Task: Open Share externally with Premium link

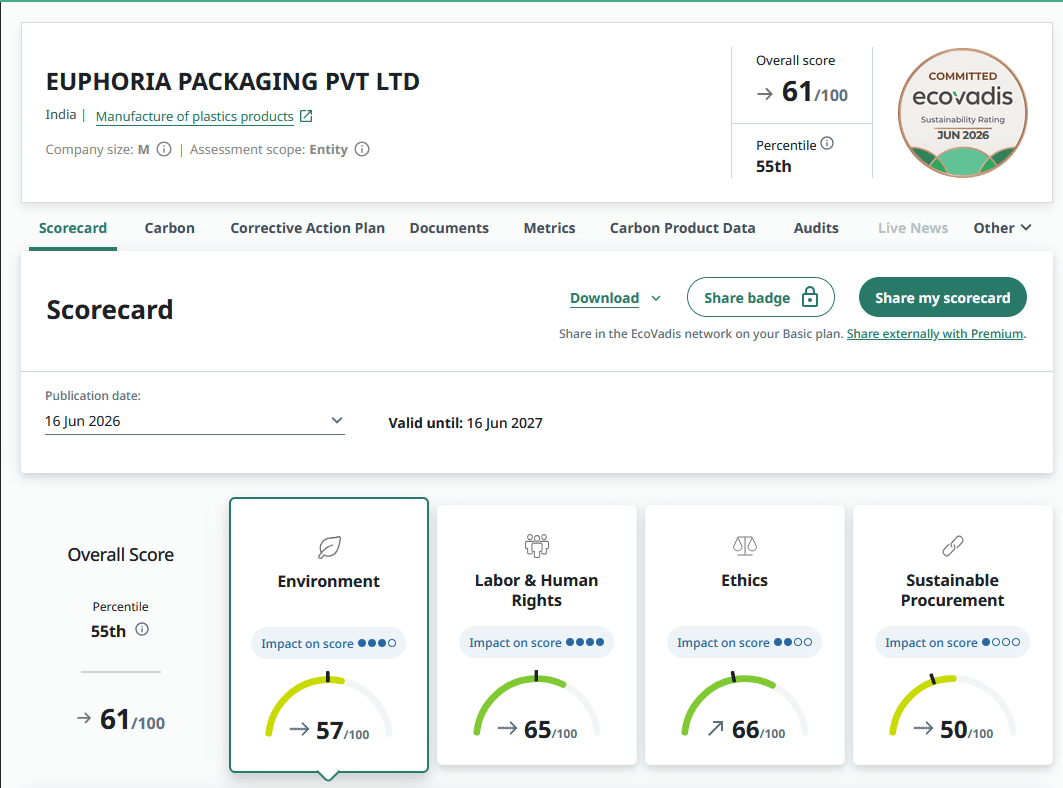Action: point(935,334)
